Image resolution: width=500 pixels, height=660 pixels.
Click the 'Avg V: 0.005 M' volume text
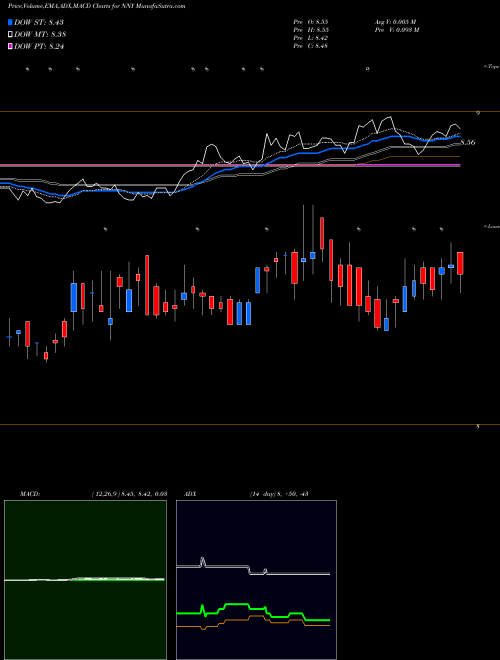[x=395, y=22]
